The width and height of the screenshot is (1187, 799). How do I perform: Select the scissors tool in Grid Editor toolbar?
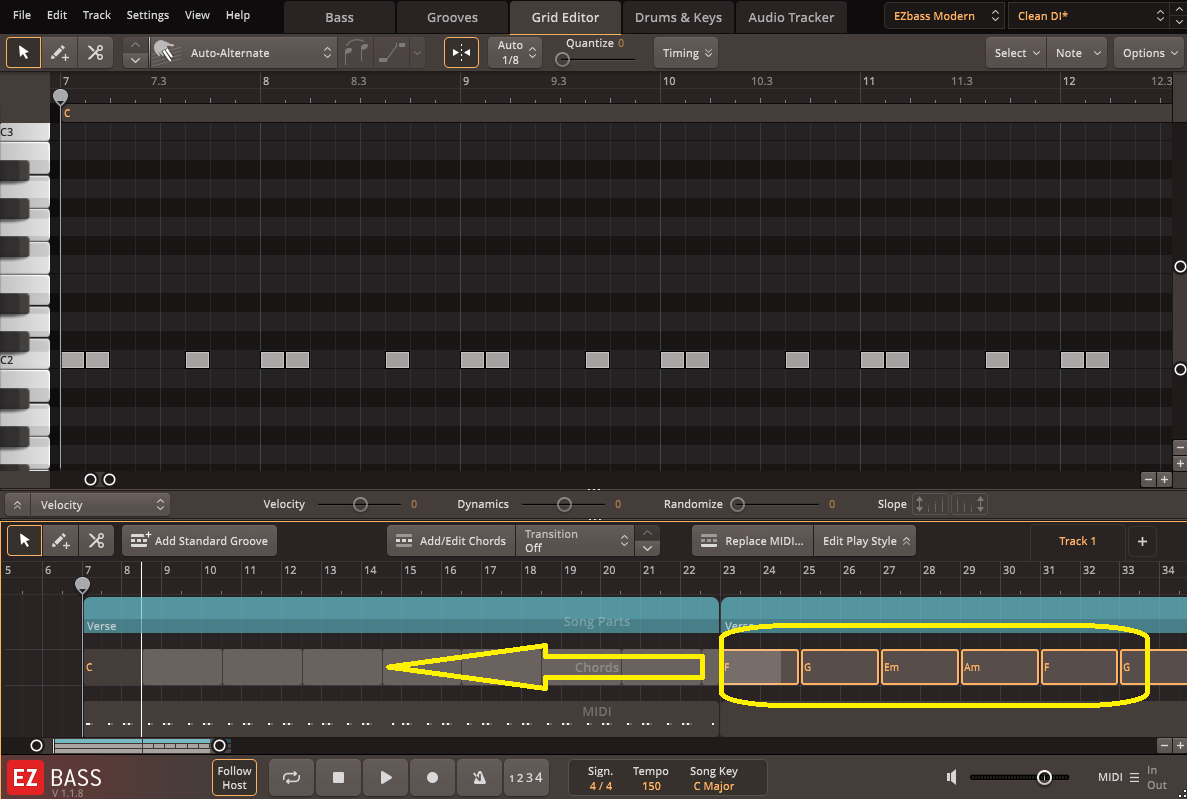pyautogui.click(x=95, y=53)
